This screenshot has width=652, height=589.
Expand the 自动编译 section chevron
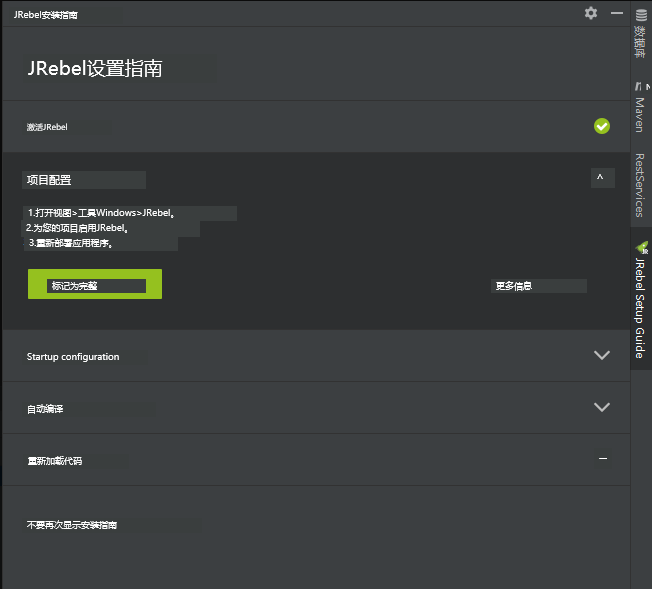602,407
